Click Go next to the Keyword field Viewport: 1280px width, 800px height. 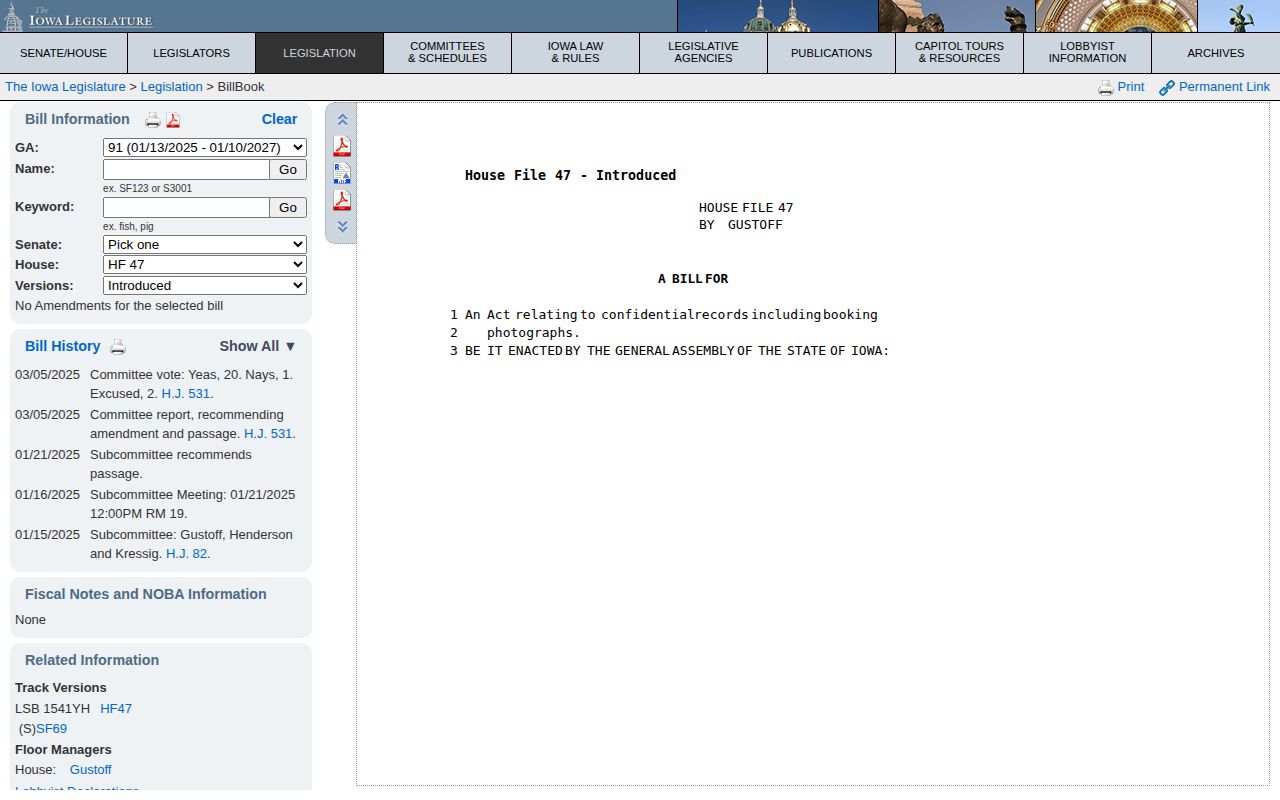click(x=288, y=208)
